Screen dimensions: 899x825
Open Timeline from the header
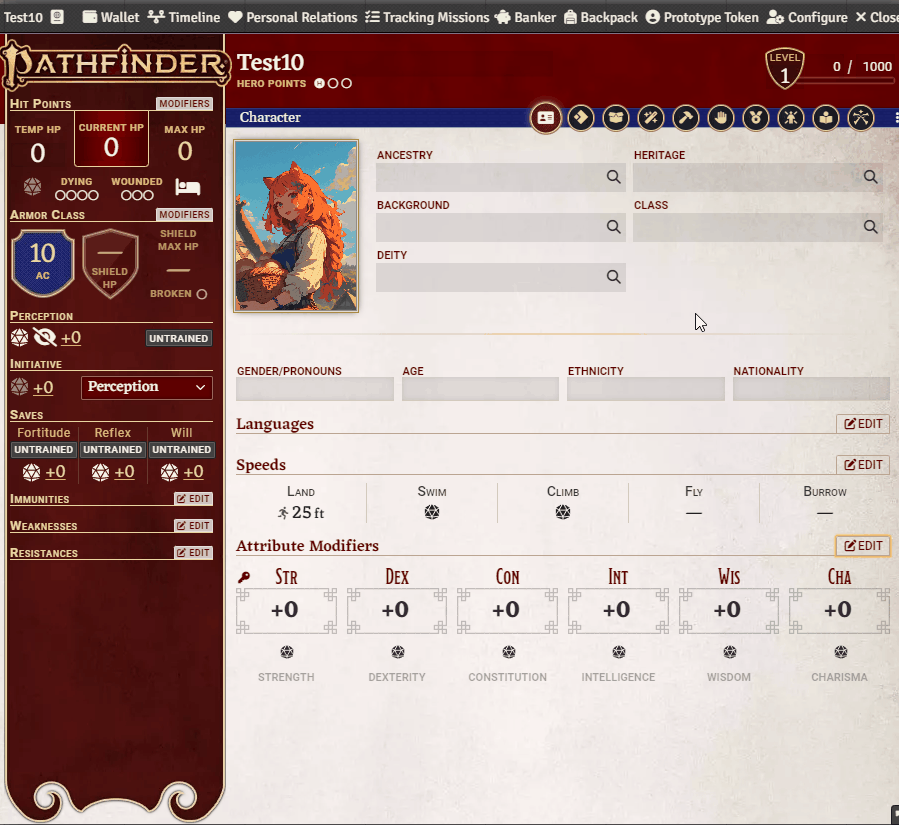pyautogui.click(x=183, y=17)
